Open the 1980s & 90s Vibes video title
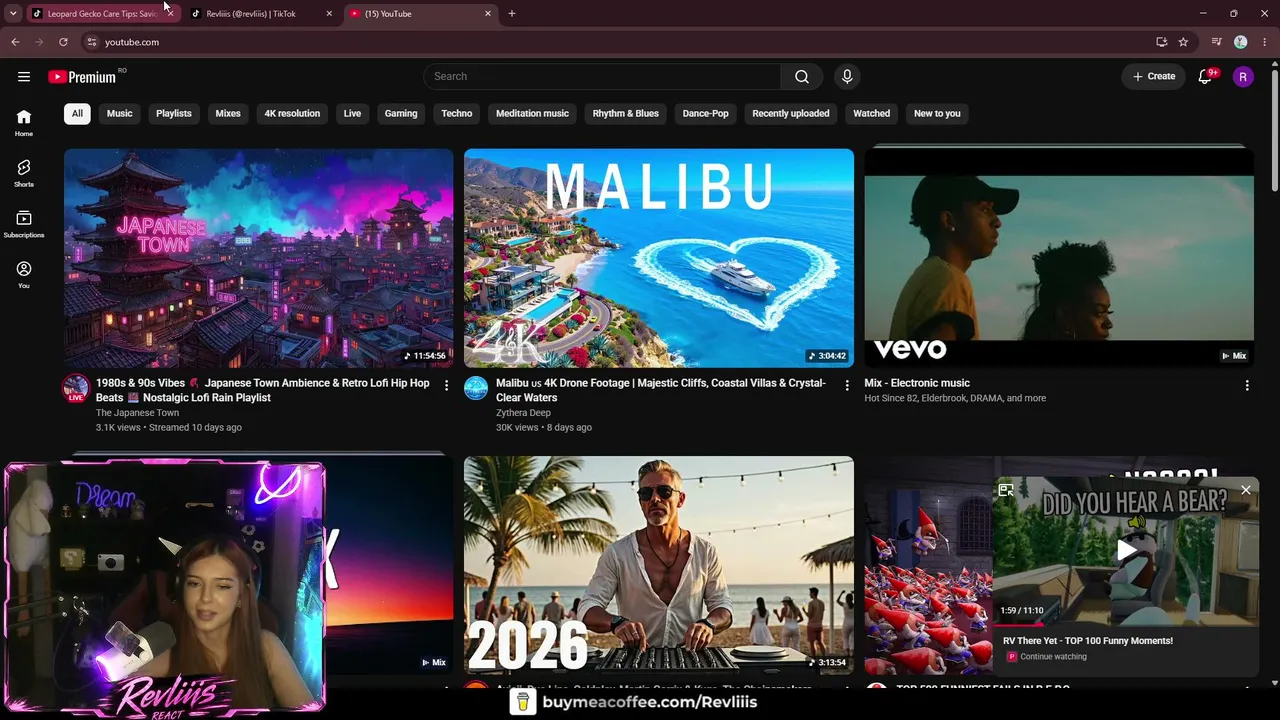 [263, 390]
